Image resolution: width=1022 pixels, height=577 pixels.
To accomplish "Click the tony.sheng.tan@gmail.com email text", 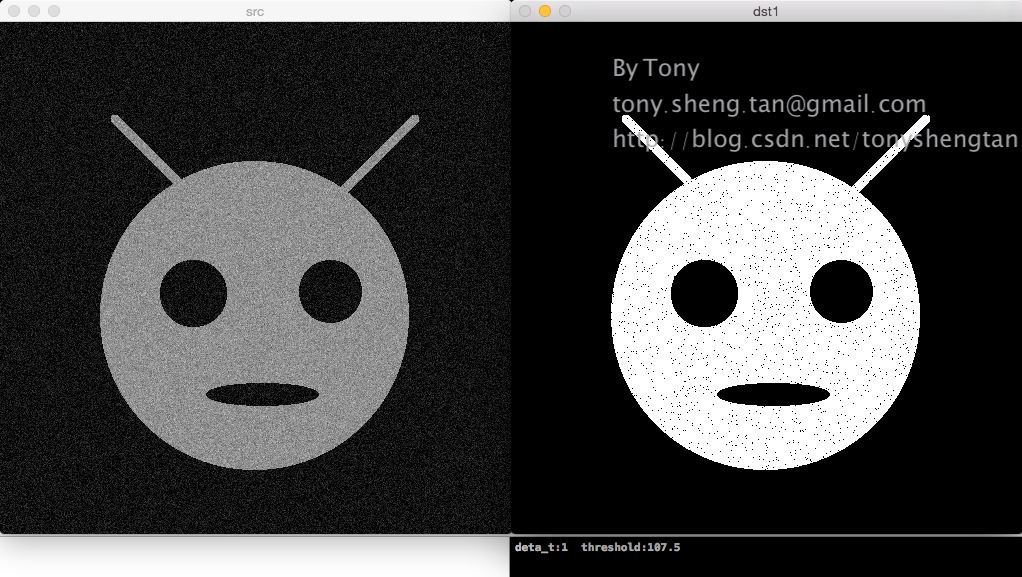I will coord(769,104).
